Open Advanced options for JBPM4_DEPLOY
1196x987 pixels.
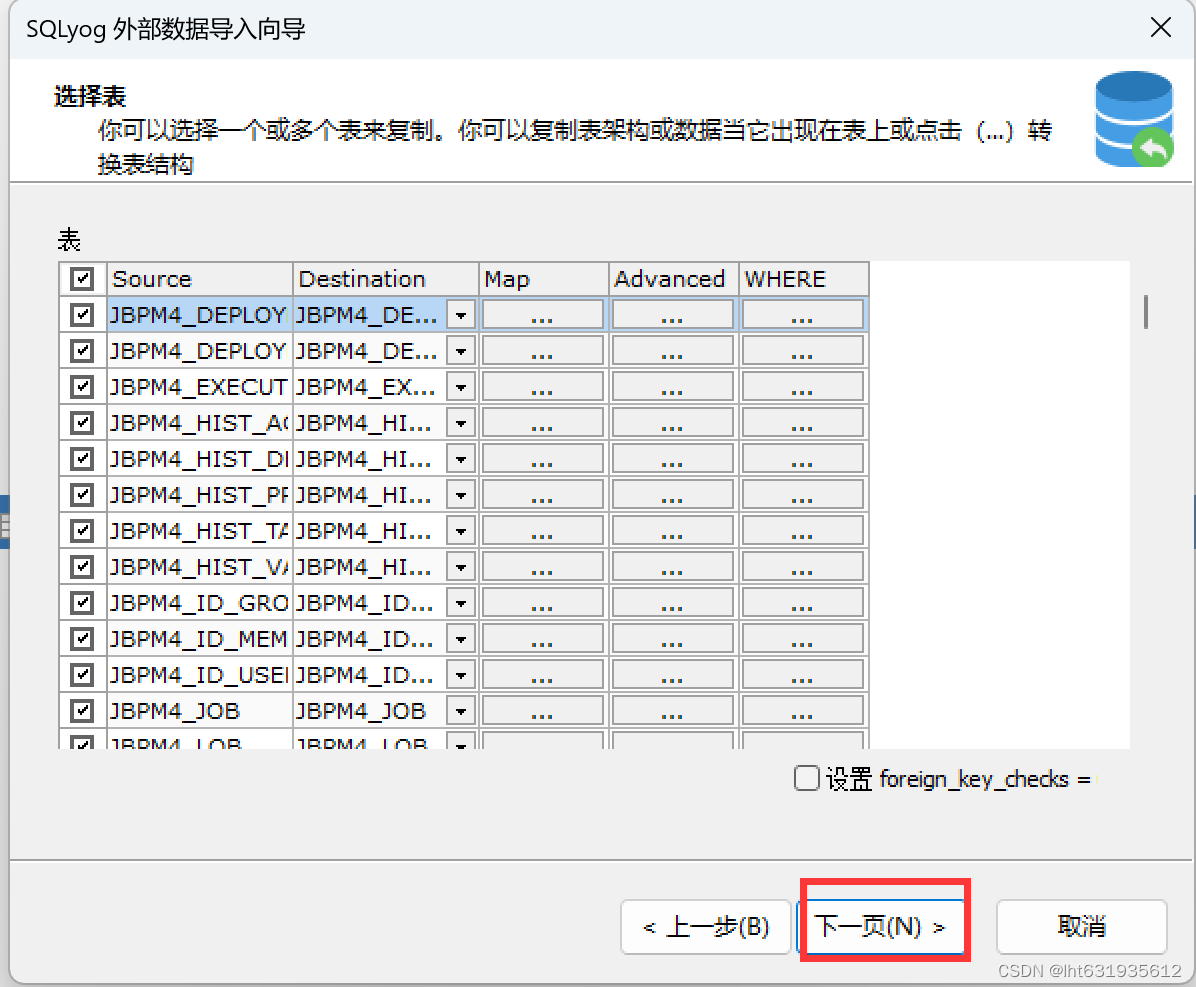coord(671,314)
